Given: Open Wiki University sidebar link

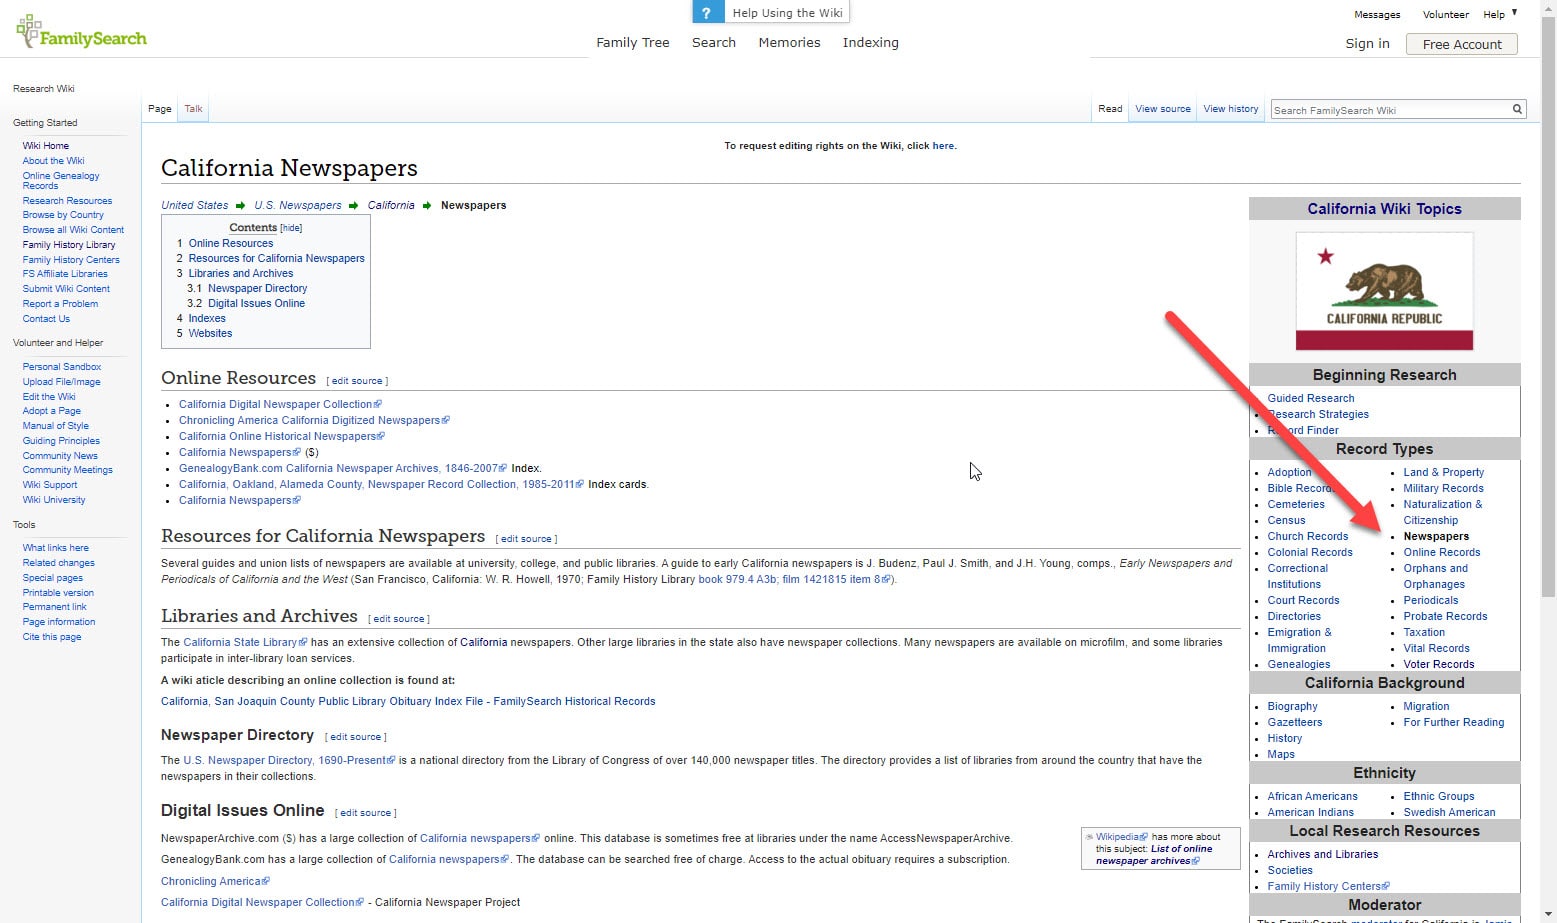Looking at the screenshot, I should coord(54,500).
